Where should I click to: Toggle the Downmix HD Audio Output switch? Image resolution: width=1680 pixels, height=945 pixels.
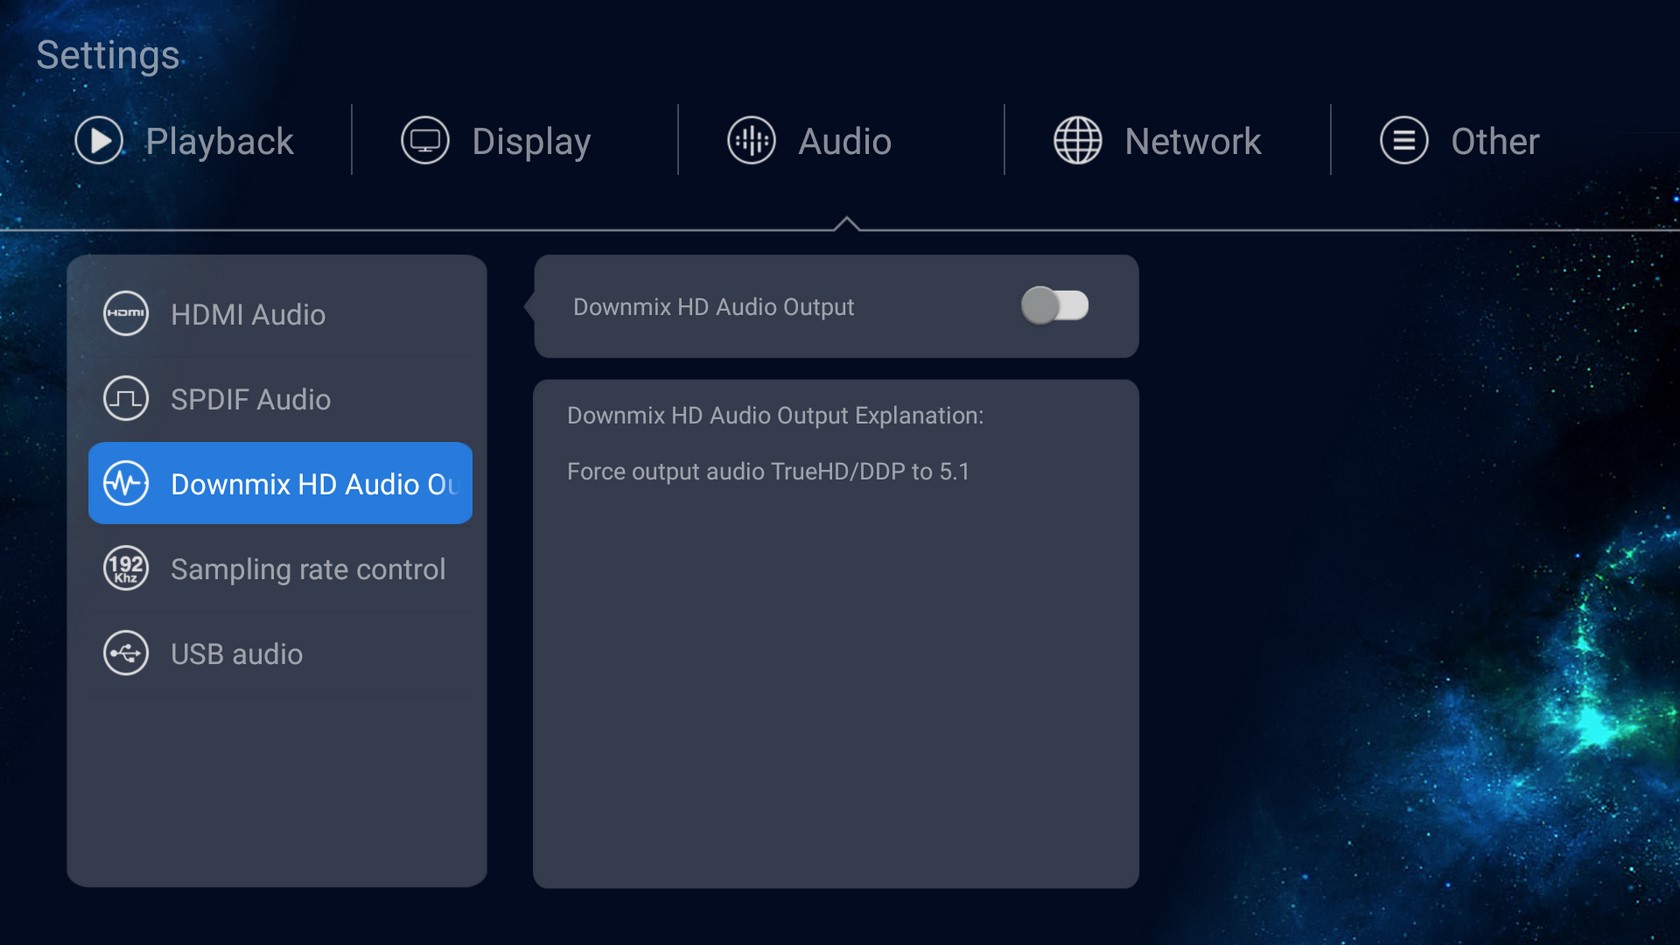(x=1054, y=306)
